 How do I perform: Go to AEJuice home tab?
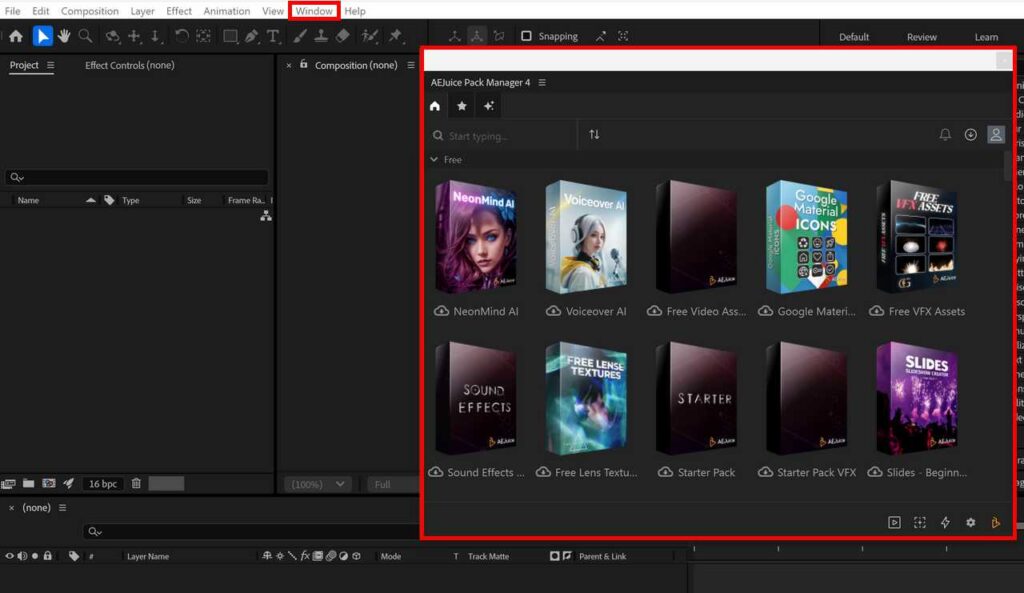(x=435, y=106)
